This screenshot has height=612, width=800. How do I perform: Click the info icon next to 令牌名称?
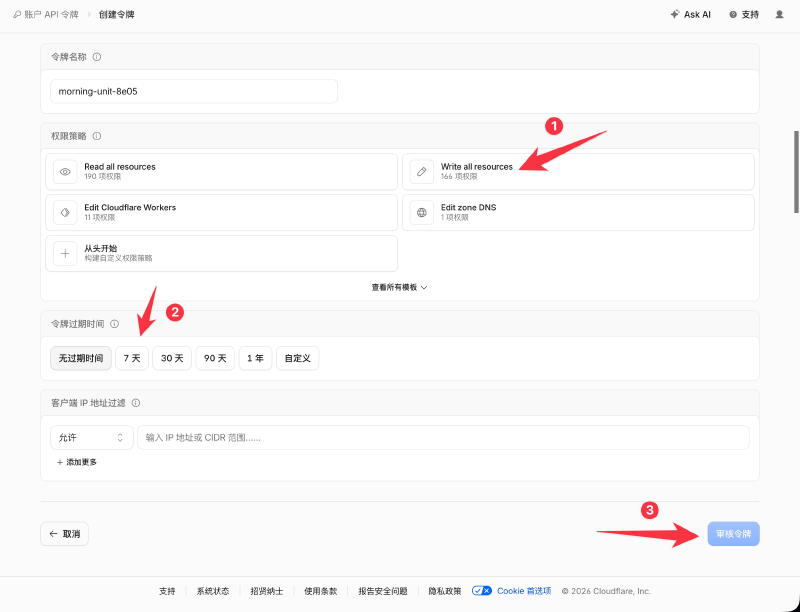coord(96,57)
